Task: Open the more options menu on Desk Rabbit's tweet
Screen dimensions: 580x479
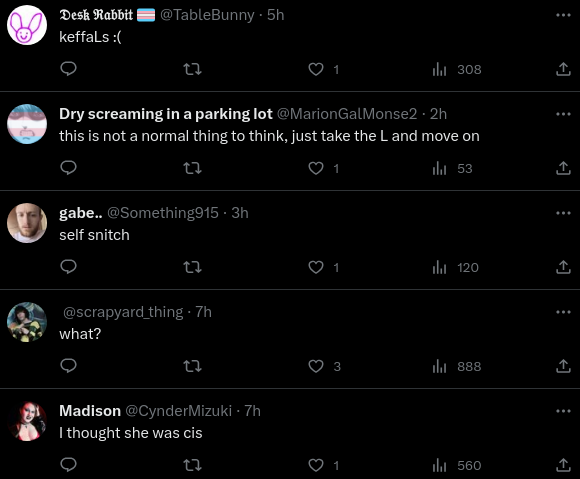Action: (x=563, y=15)
